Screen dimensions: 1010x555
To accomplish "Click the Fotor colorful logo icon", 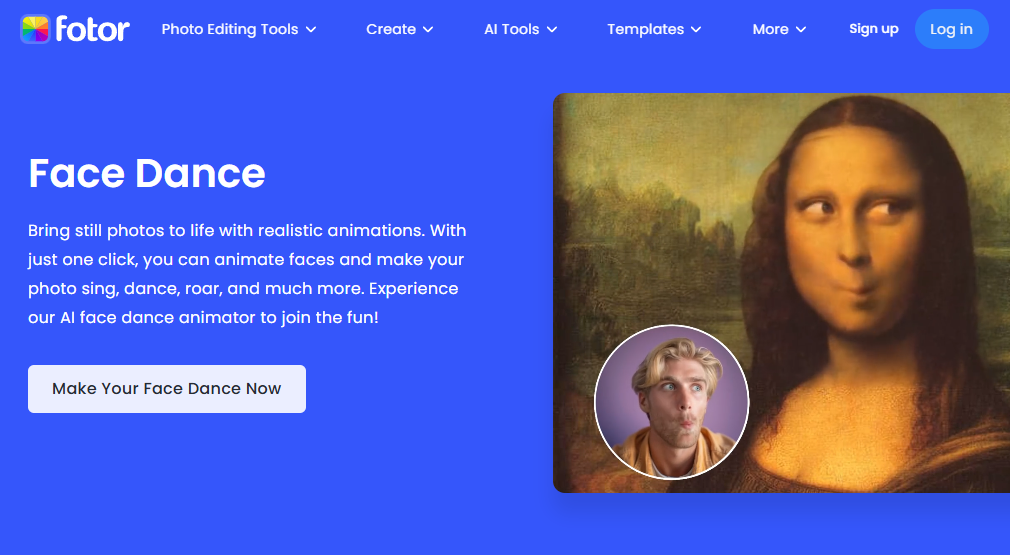I will [35, 29].
